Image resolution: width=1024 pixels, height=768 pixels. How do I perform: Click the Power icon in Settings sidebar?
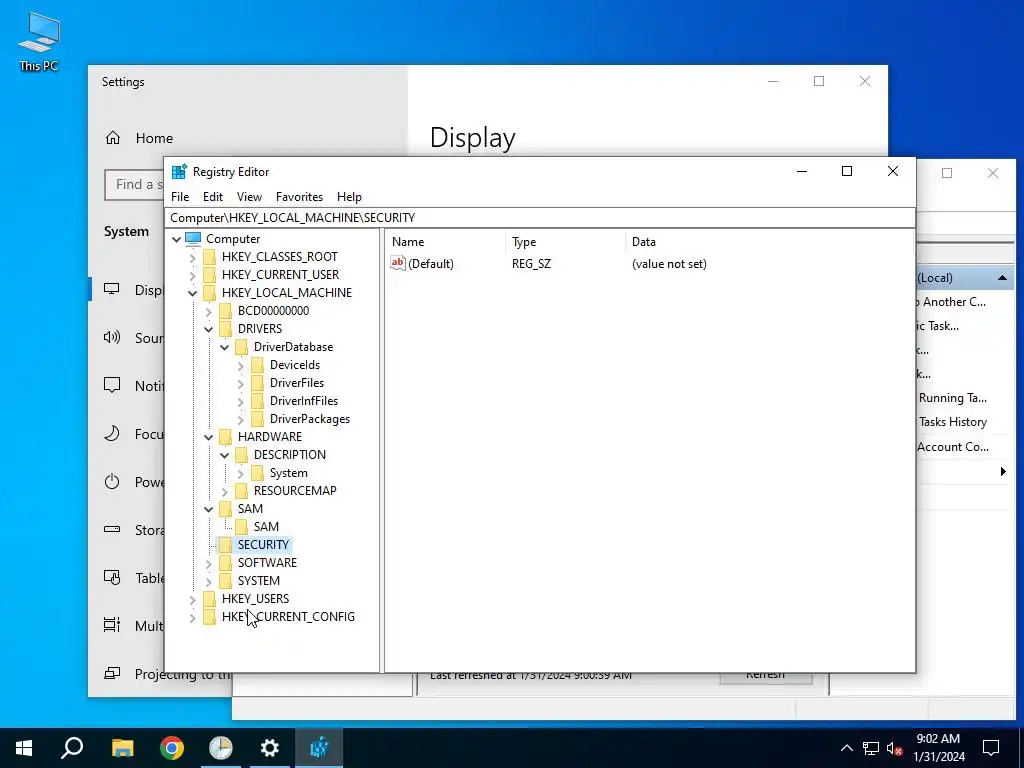112,482
